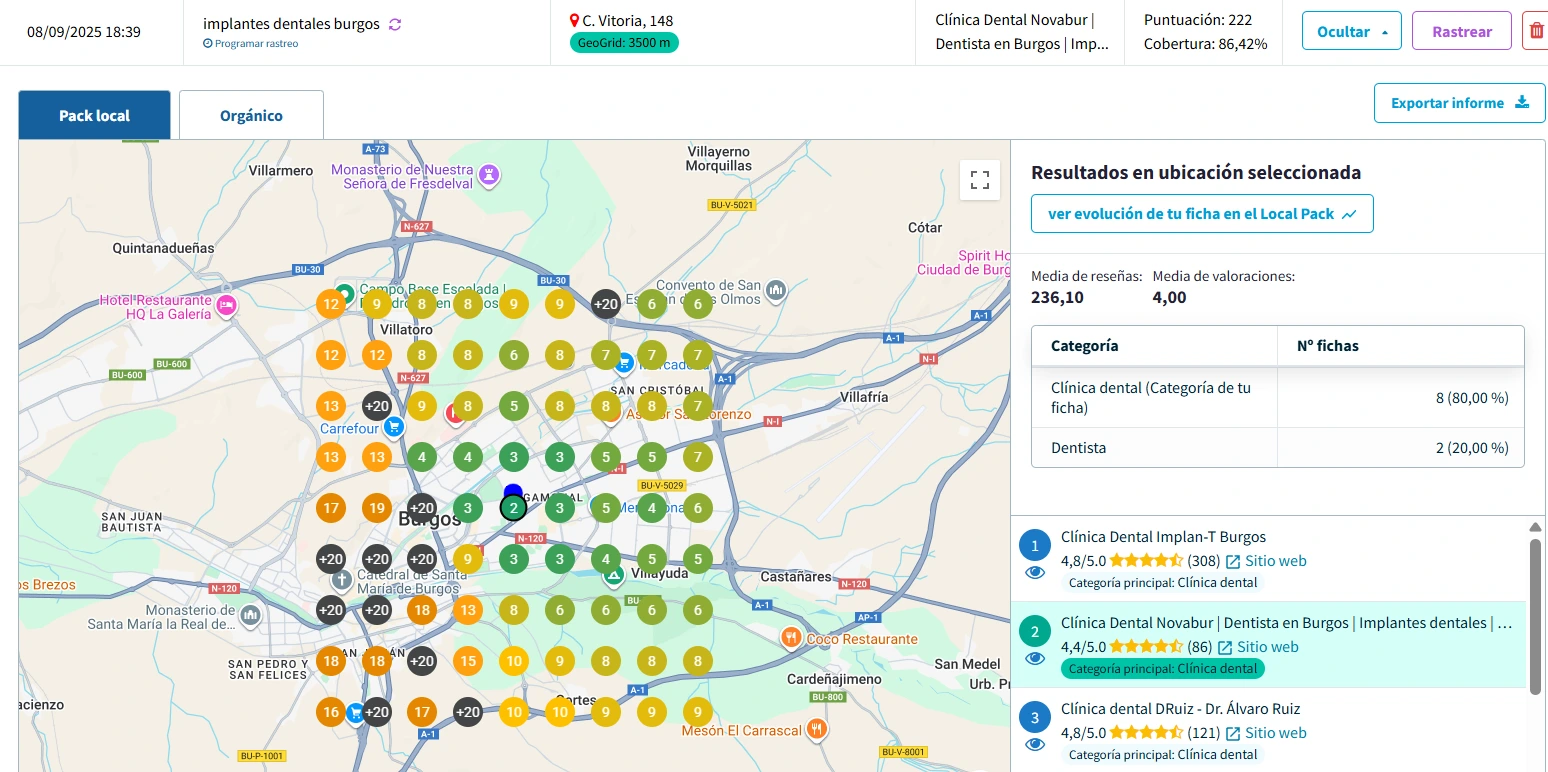This screenshot has width=1548, height=772.
Task: Click the 2 (20,00 %) table cell
Action: pyautogui.click(x=1401, y=448)
